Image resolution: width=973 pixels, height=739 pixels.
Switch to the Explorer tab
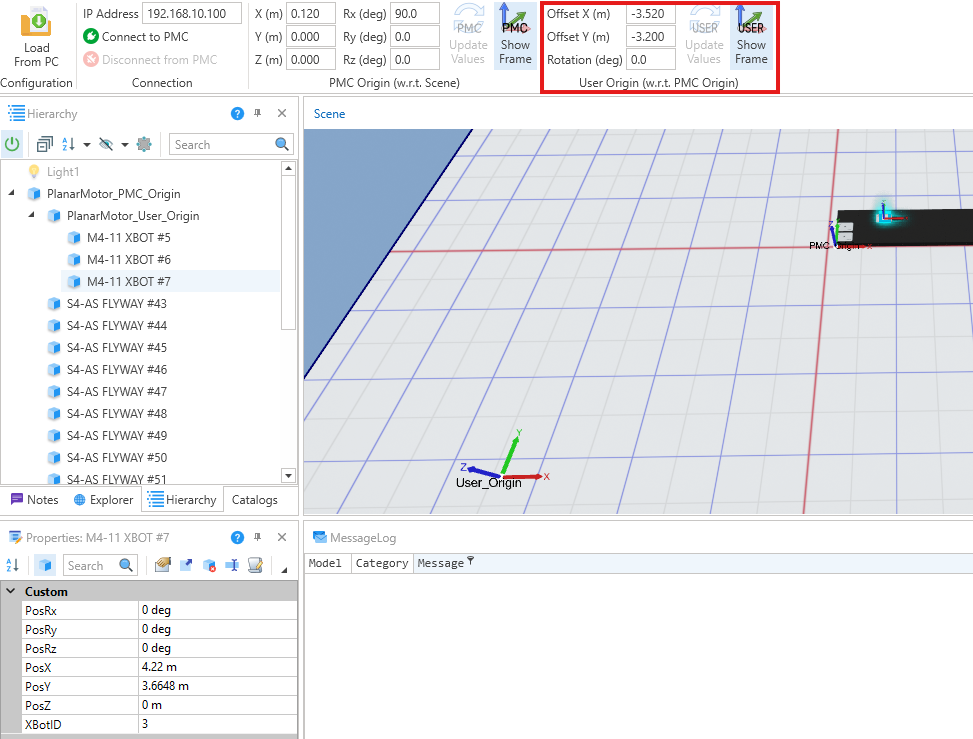[103, 499]
